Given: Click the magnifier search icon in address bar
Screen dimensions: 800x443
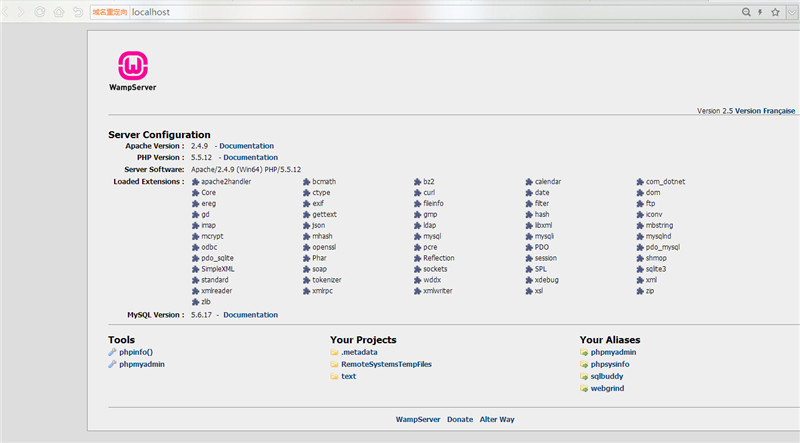Looking at the screenshot, I should pyautogui.click(x=746, y=12).
